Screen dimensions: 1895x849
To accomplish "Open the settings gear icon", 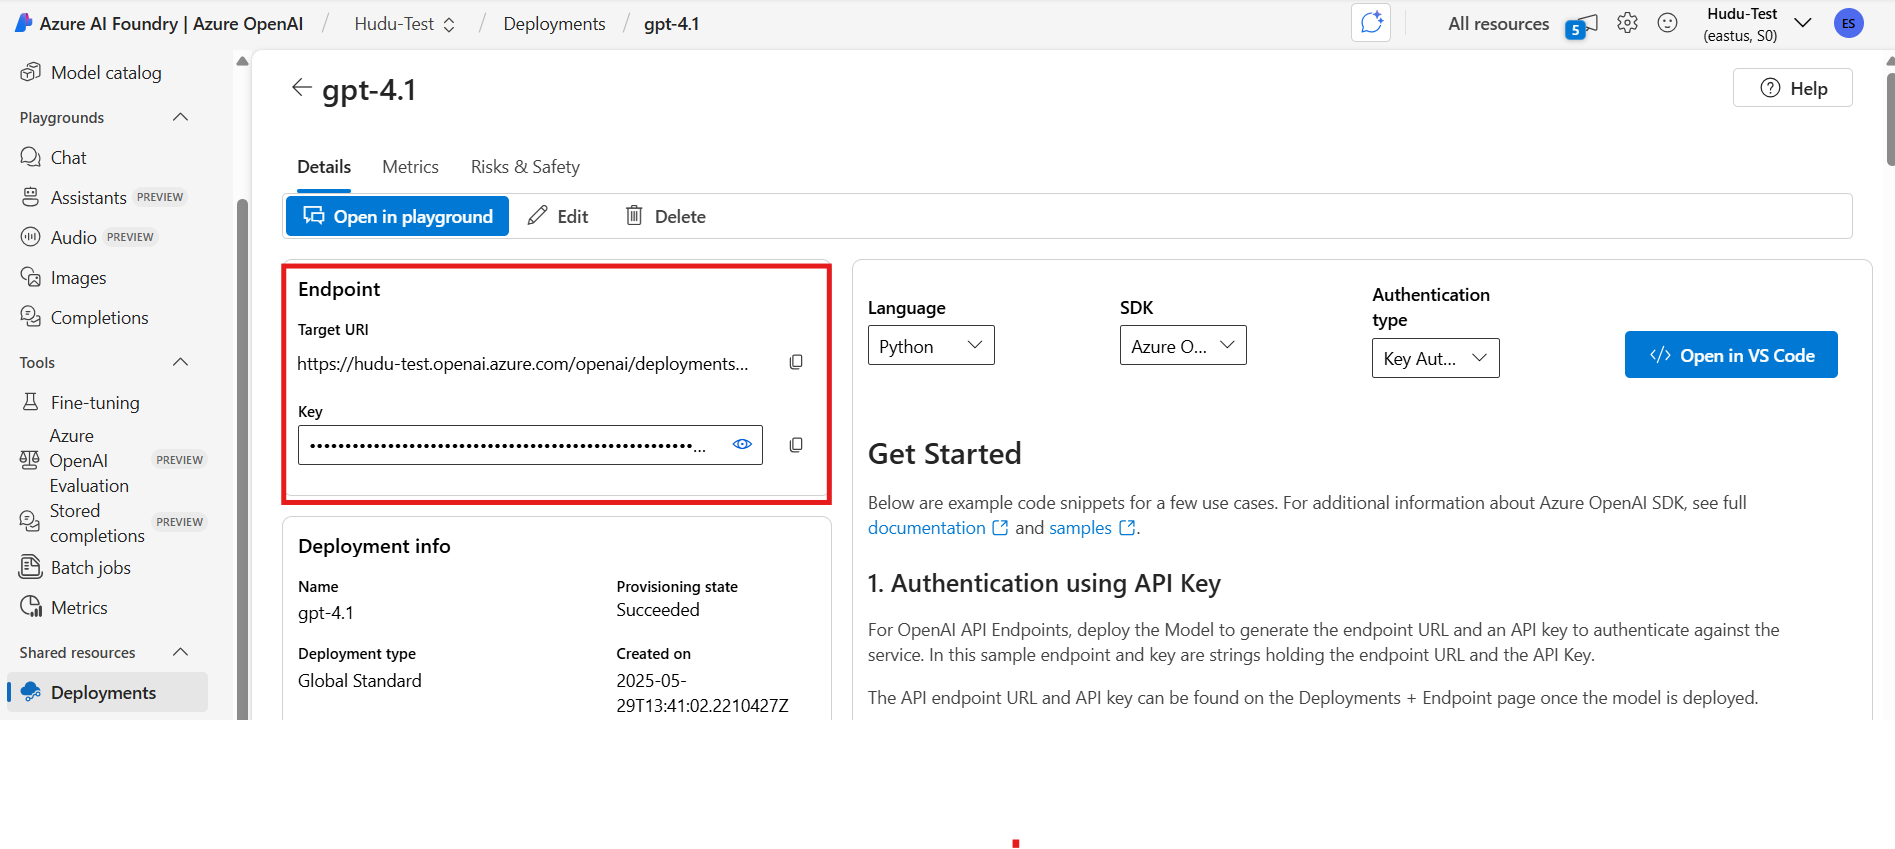I will click(1627, 23).
